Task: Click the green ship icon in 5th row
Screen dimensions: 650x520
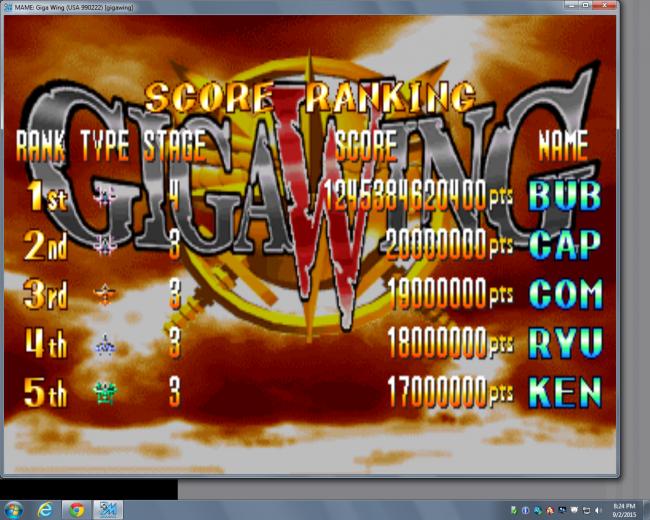Action: (105, 392)
